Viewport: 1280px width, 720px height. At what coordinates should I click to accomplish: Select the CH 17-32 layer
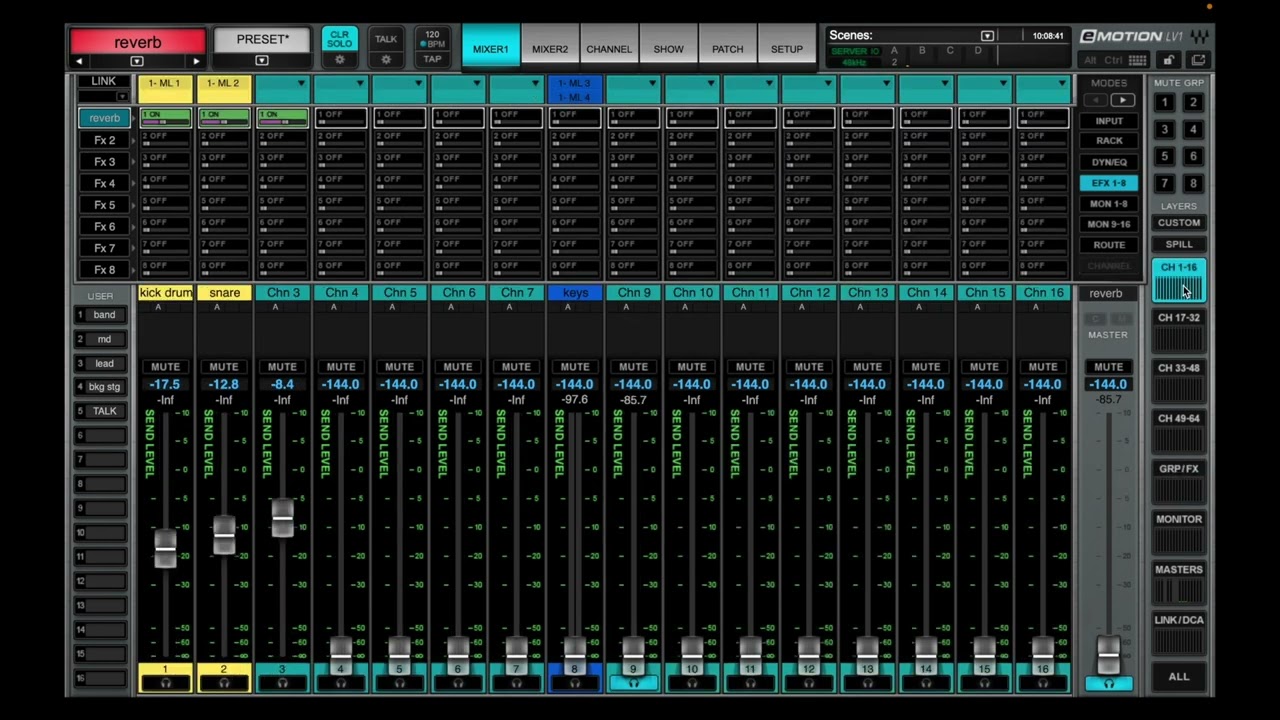(x=1179, y=331)
